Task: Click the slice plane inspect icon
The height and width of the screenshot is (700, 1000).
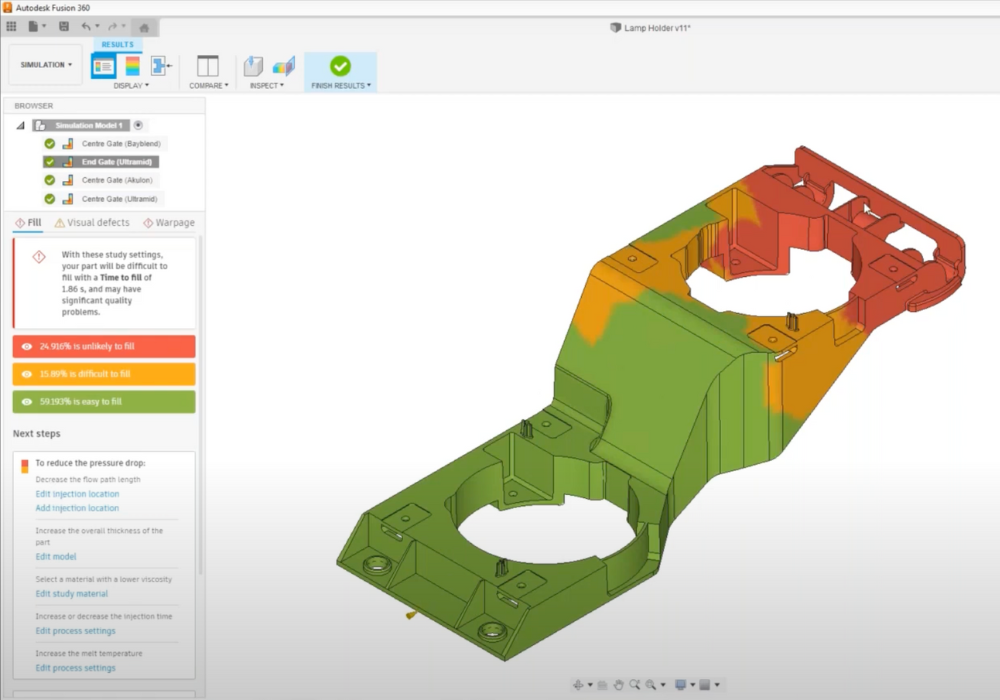Action: [284, 66]
